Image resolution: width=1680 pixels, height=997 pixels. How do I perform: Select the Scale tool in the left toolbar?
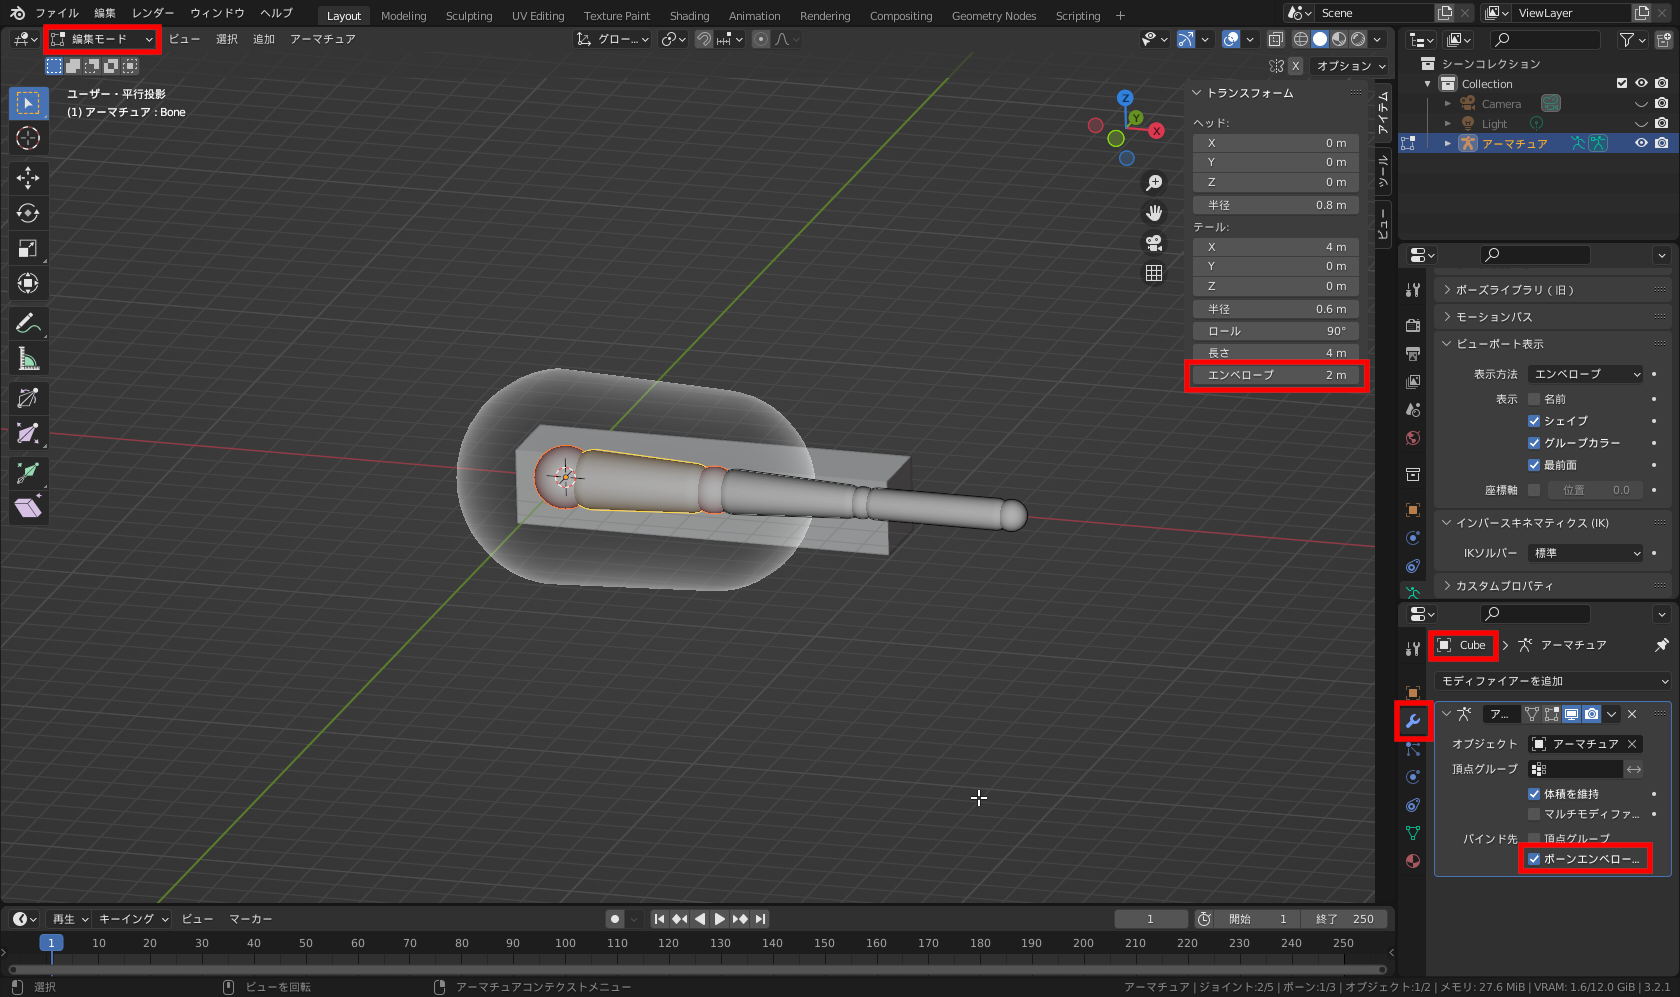28,248
